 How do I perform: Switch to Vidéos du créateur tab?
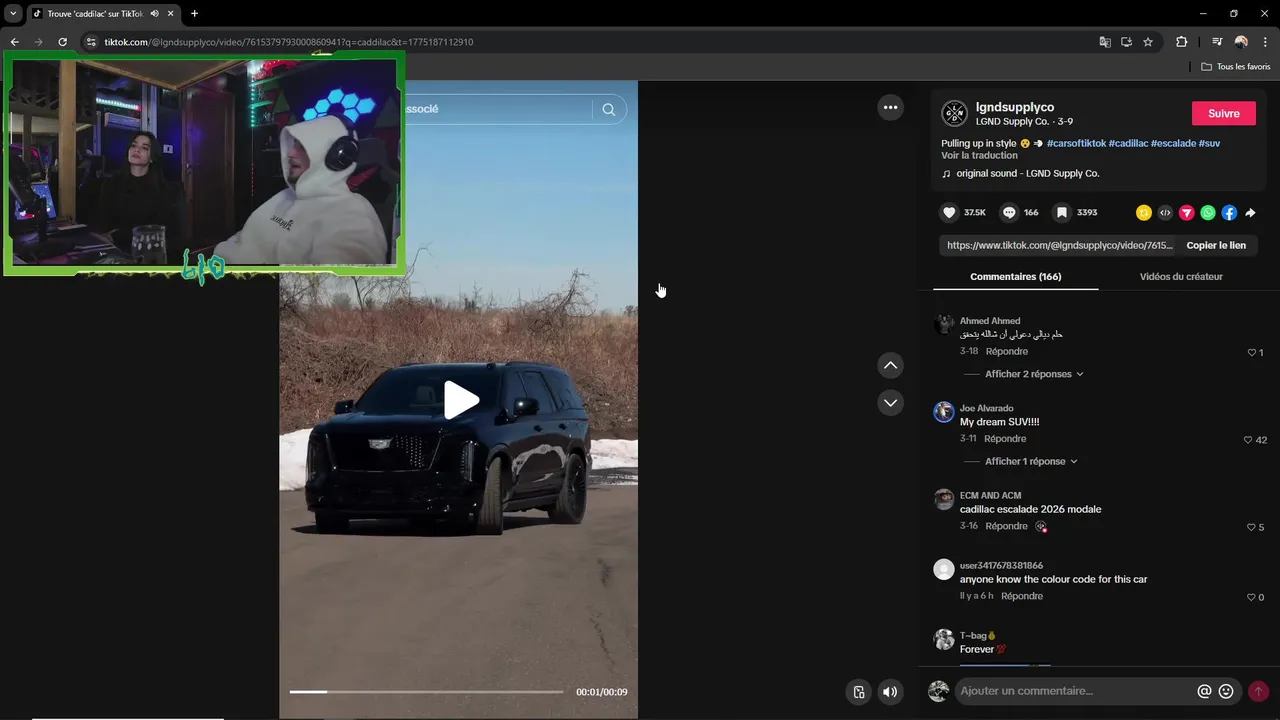coord(1181,277)
